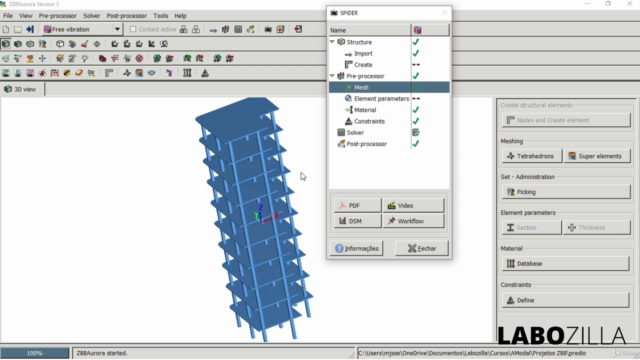Open the Solver menu
This screenshot has height=360, width=640.
pyautogui.click(x=91, y=16)
